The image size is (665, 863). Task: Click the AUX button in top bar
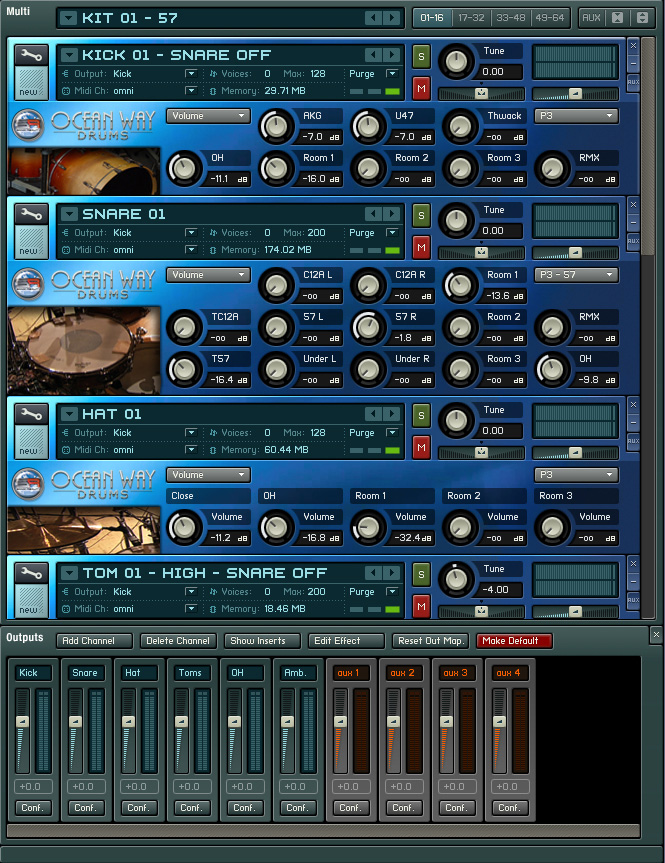(592, 18)
